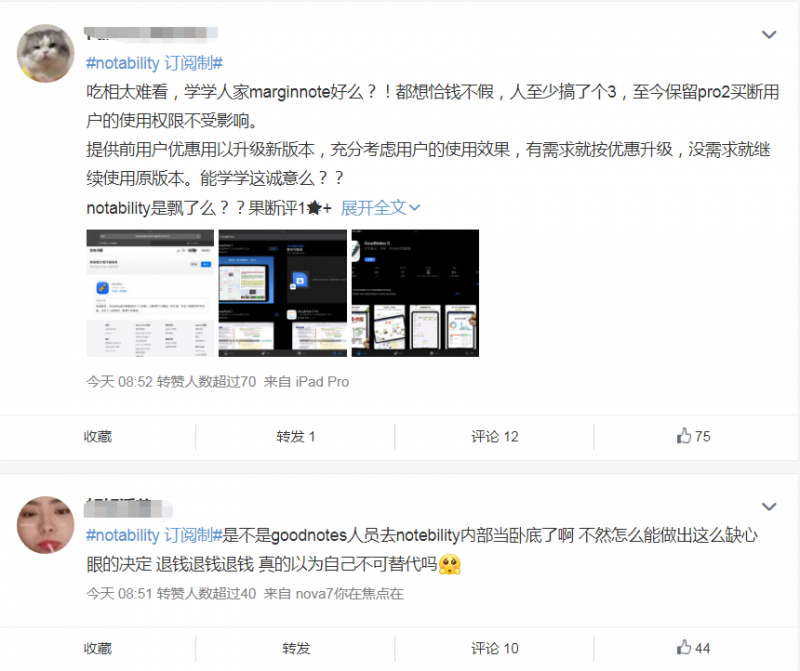
Task: Open 评论 10 on the second post
Action: (494, 649)
